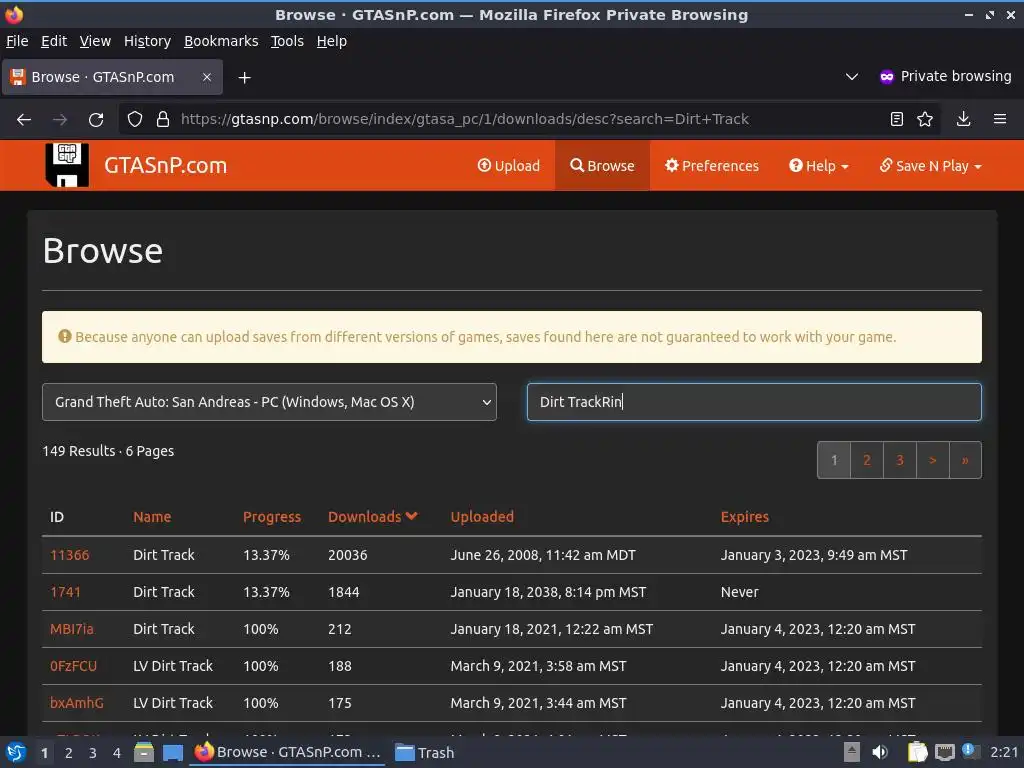Click the GTASnP.com site title
Viewport: 1024px width, 768px height.
pyautogui.click(x=165, y=165)
